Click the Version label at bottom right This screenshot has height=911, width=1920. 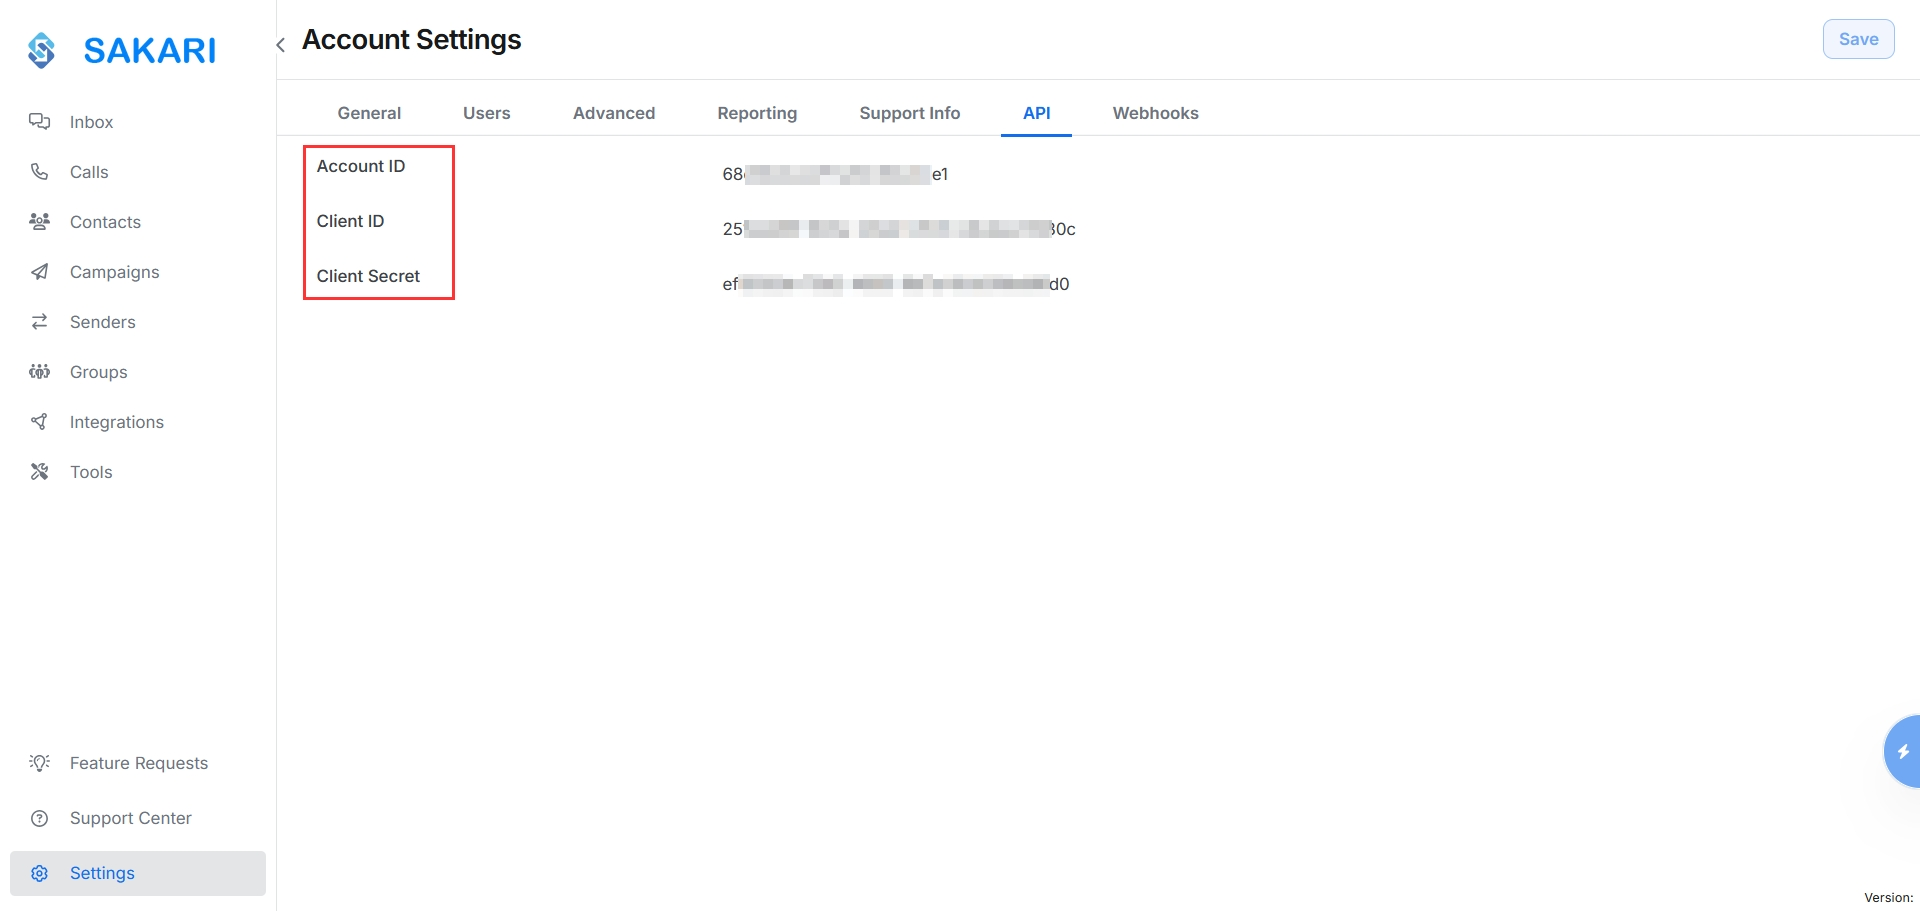pyautogui.click(x=1888, y=897)
